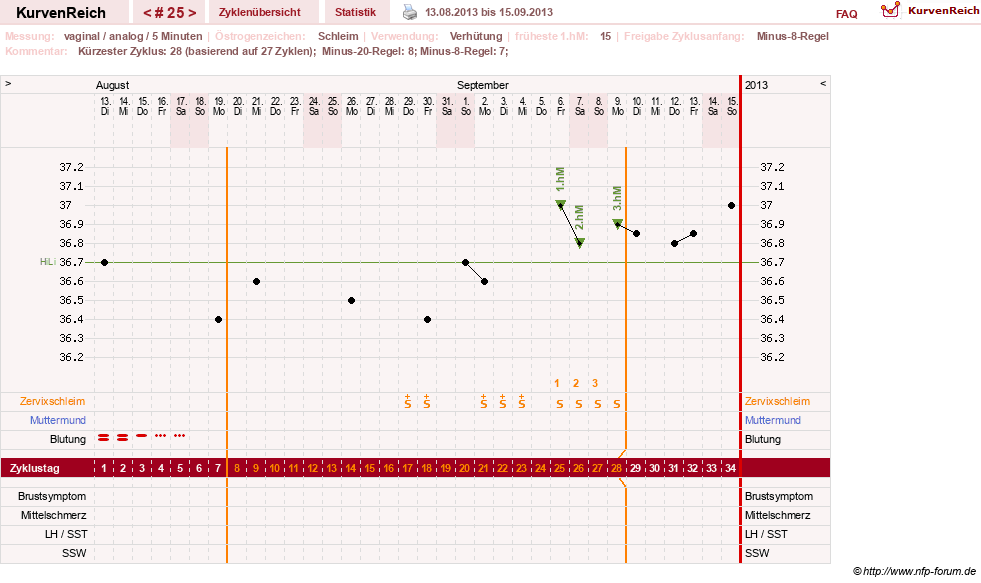Click the KurvenReich title heading

(61, 13)
